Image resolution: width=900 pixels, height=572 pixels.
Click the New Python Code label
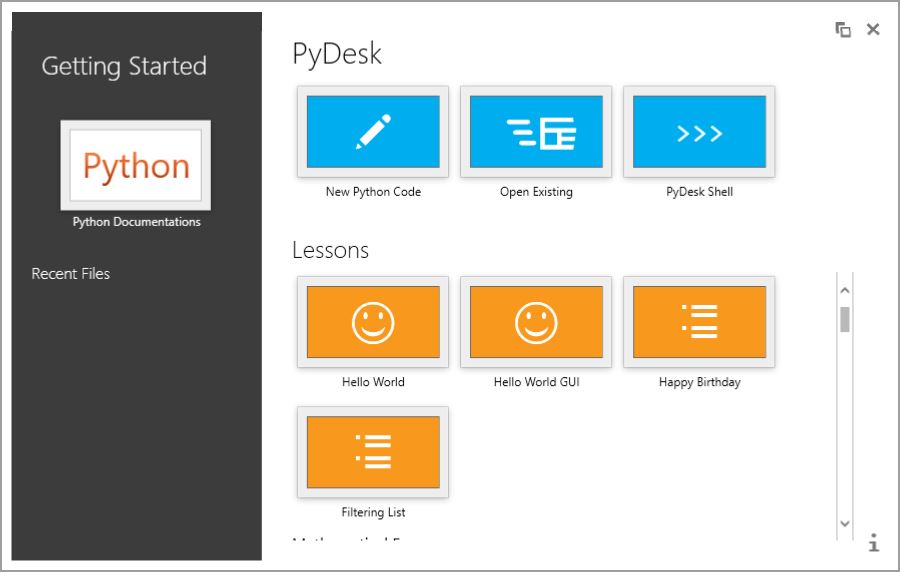tap(373, 192)
